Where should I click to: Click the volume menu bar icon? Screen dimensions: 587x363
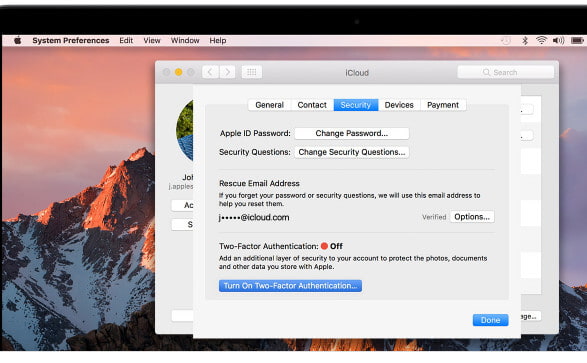click(558, 40)
